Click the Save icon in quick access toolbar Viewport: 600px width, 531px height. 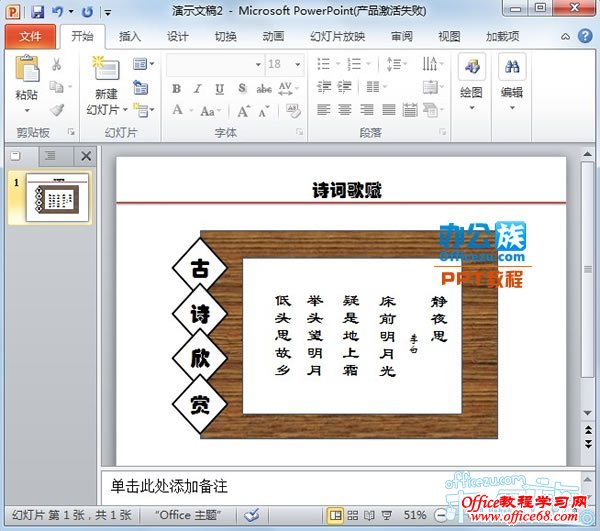coord(37,11)
